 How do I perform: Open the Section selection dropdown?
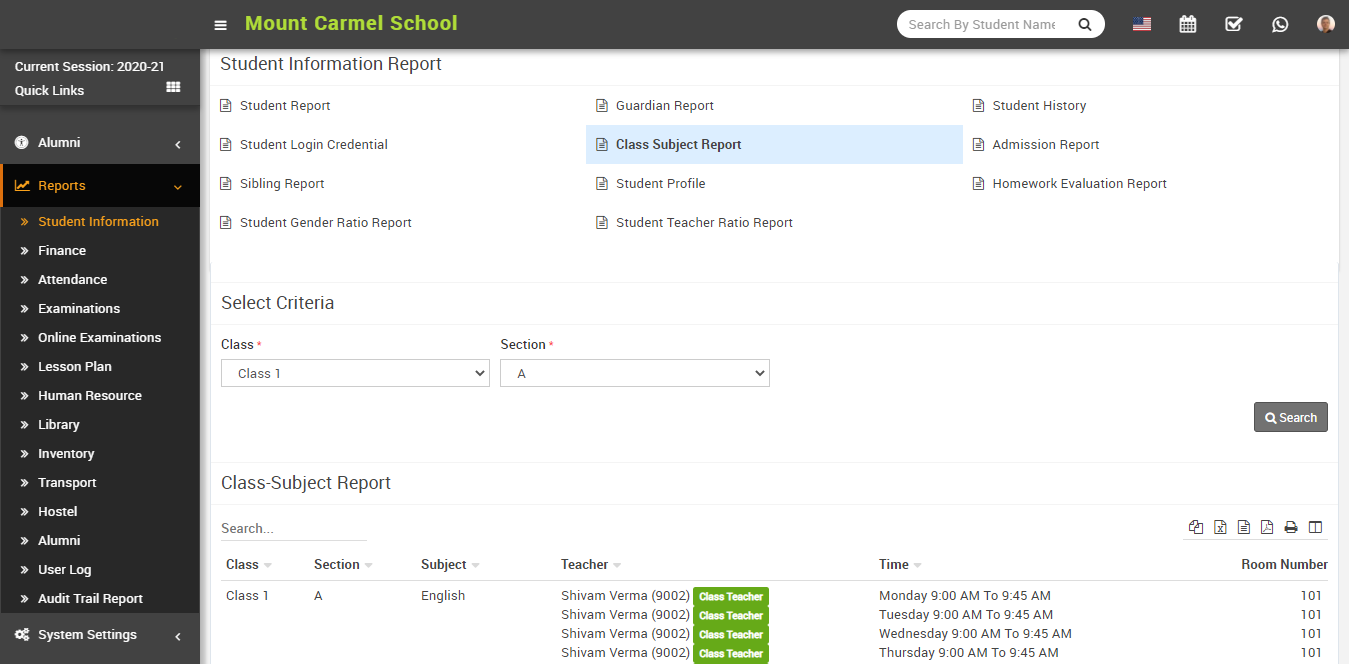634,373
